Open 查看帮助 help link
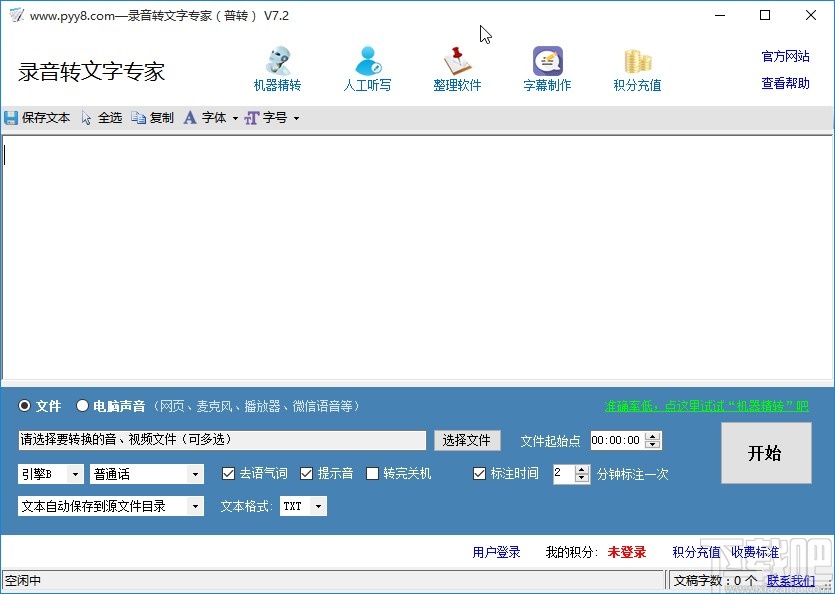This screenshot has height=594, width=835. [x=784, y=84]
